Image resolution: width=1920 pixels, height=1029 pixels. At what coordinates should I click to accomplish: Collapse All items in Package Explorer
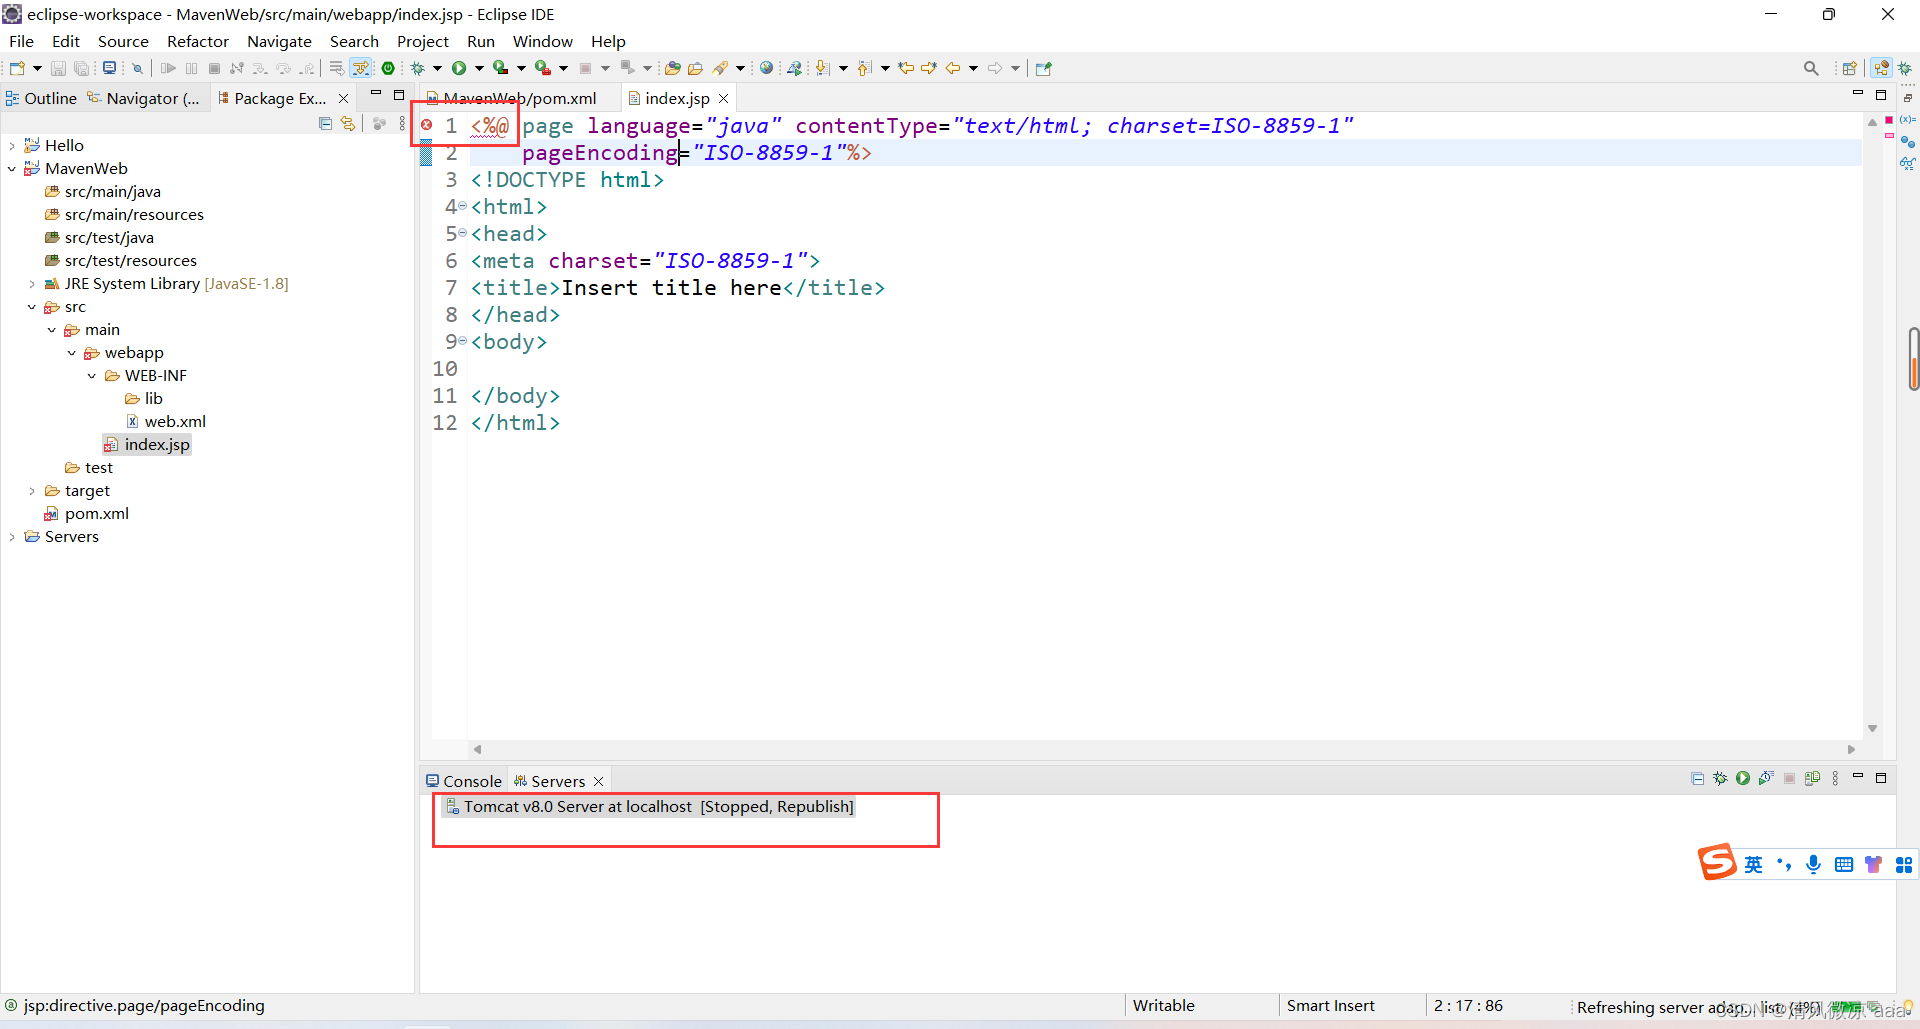click(x=325, y=123)
